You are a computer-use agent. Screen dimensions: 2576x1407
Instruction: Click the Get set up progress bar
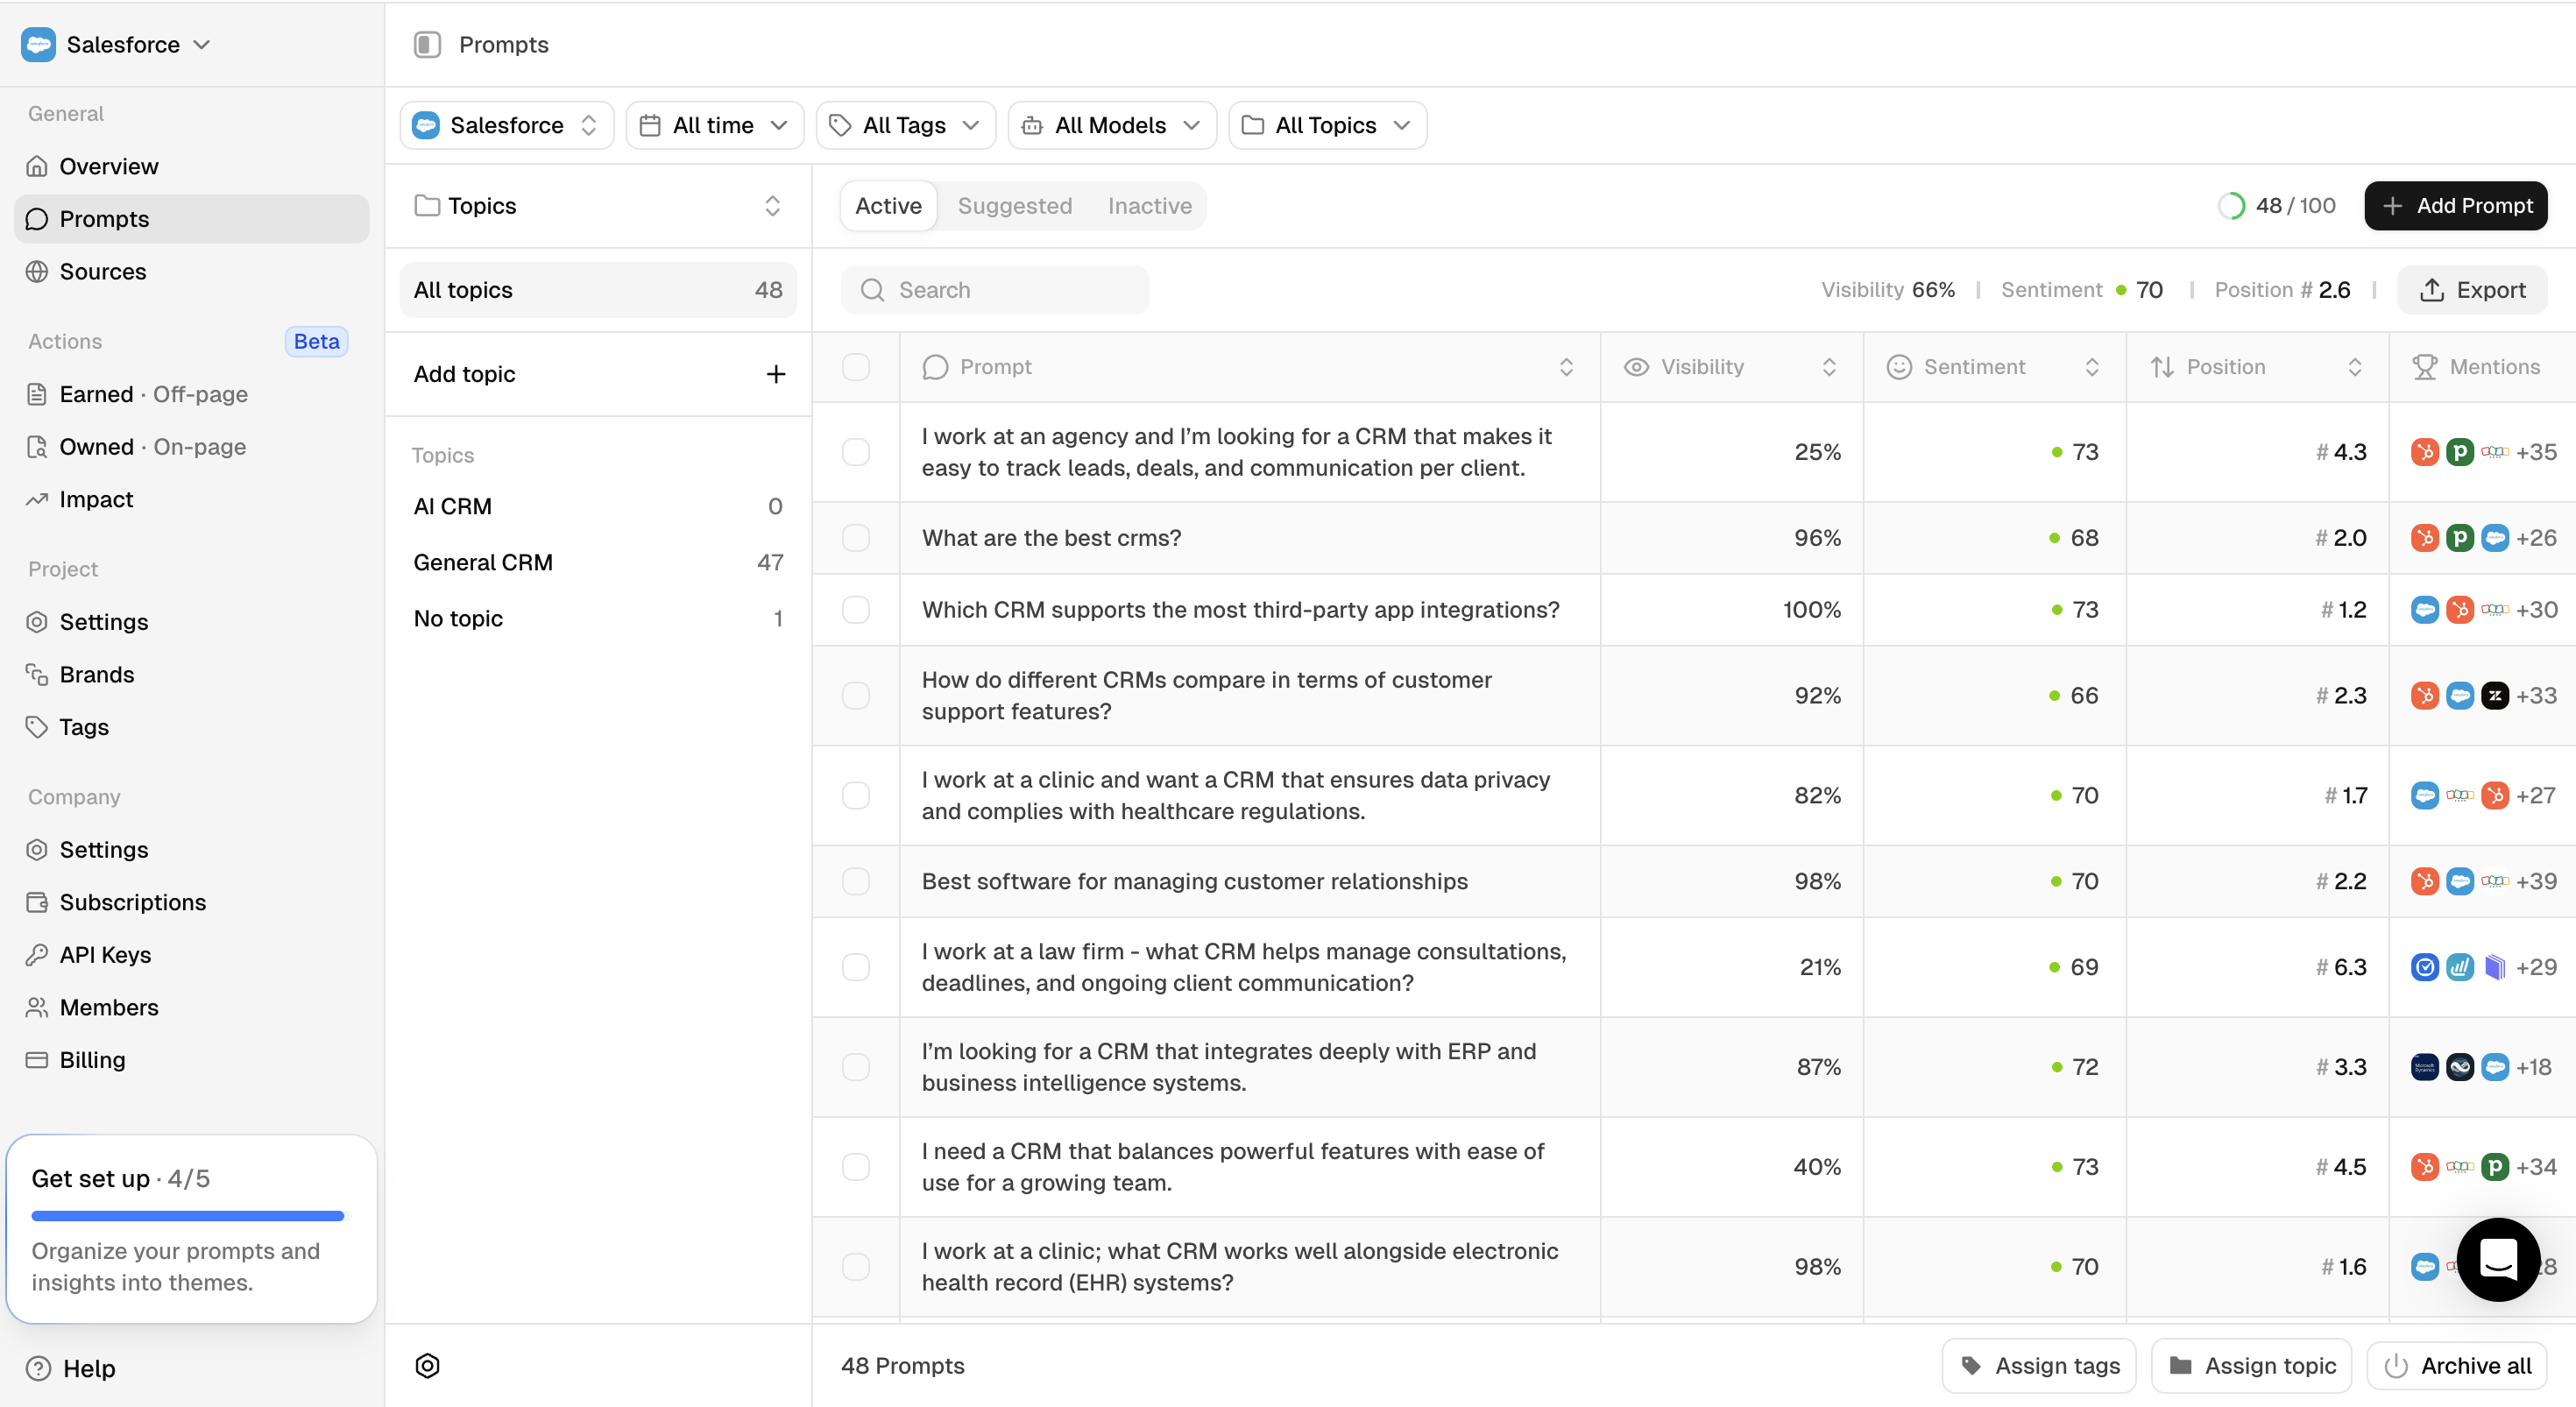(x=188, y=1216)
